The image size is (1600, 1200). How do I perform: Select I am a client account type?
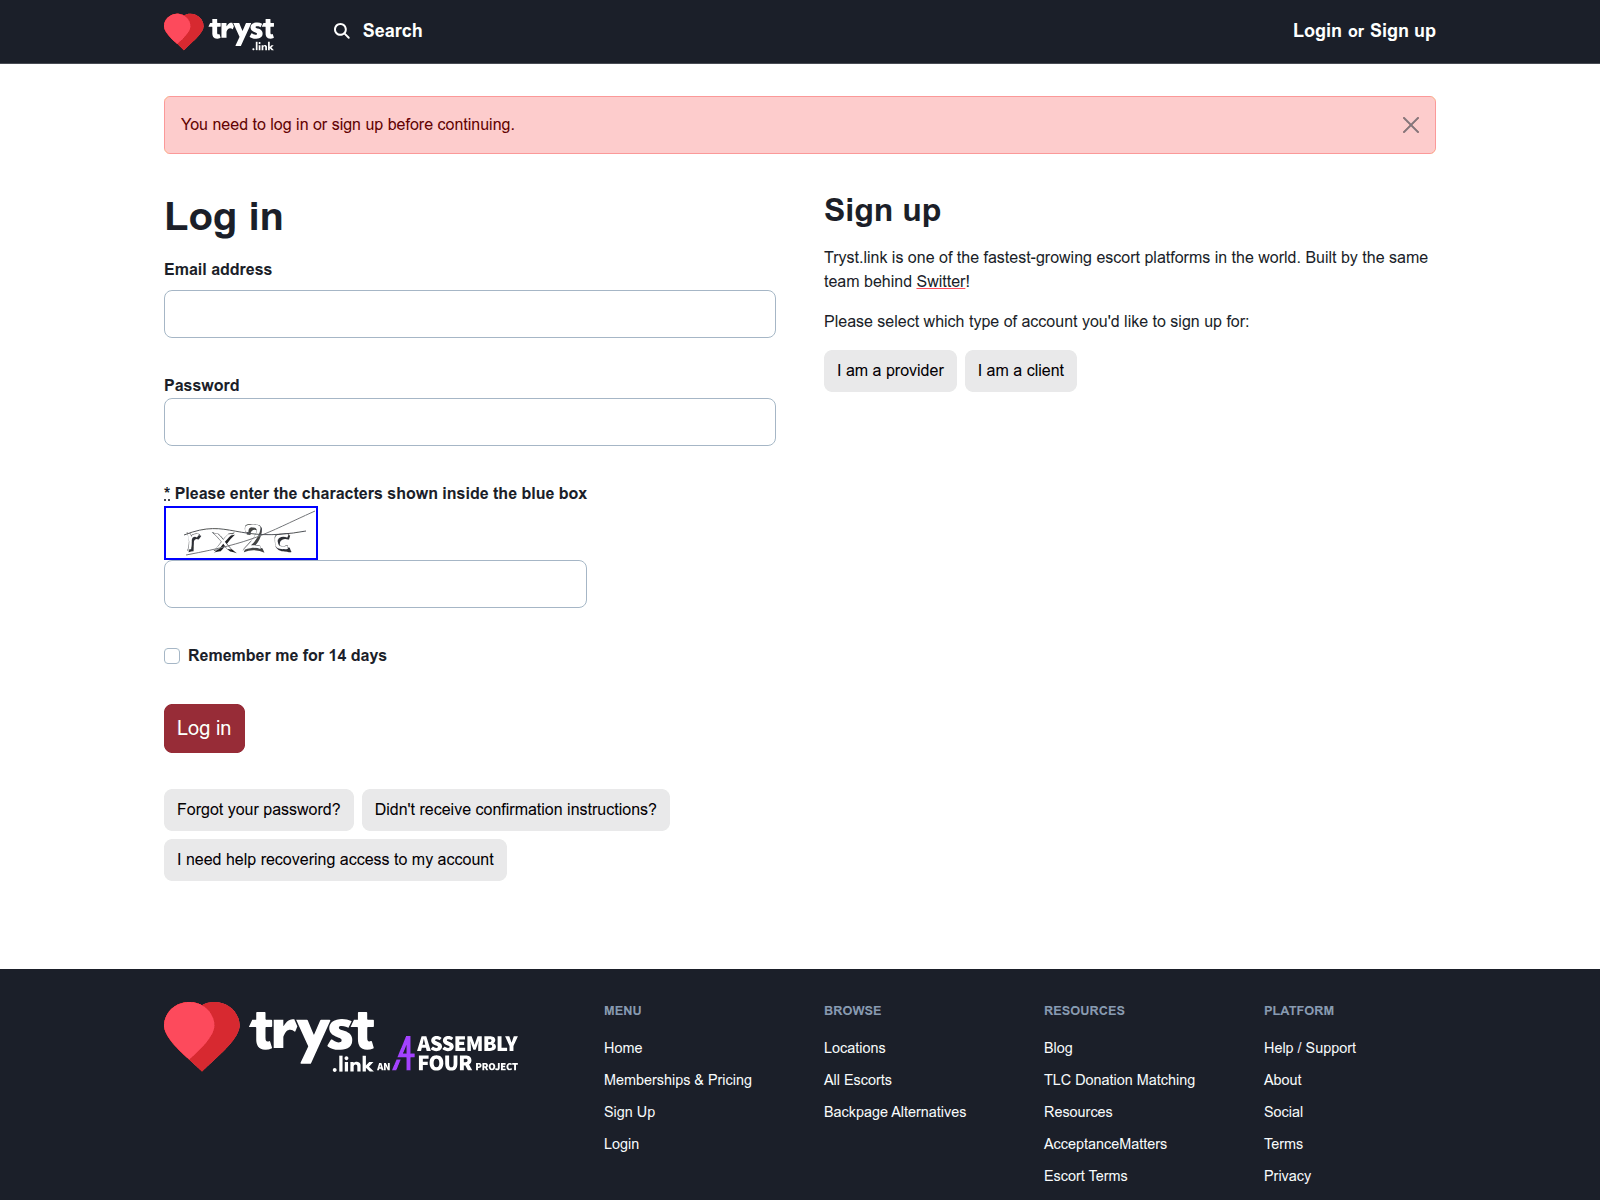[x=1020, y=370]
